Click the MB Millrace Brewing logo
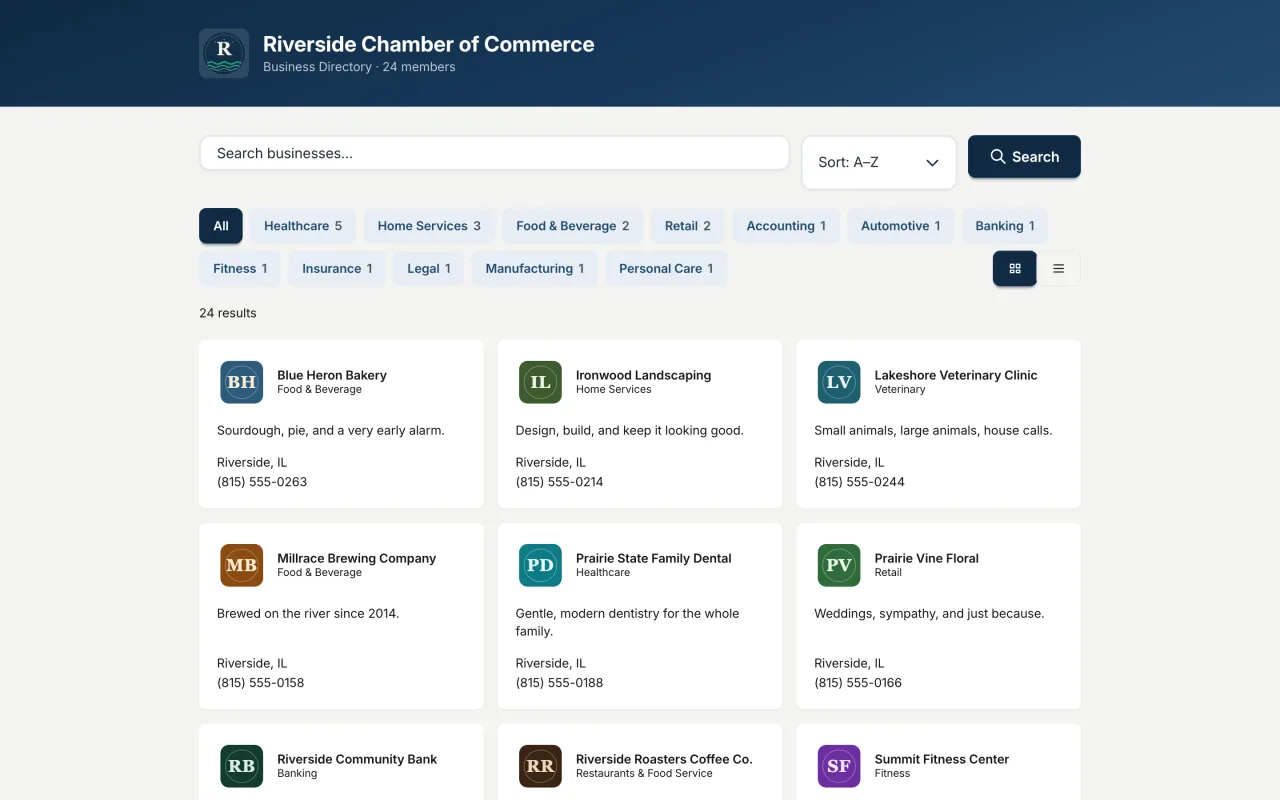This screenshot has width=1280, height=800. click(x=241, y=565)
